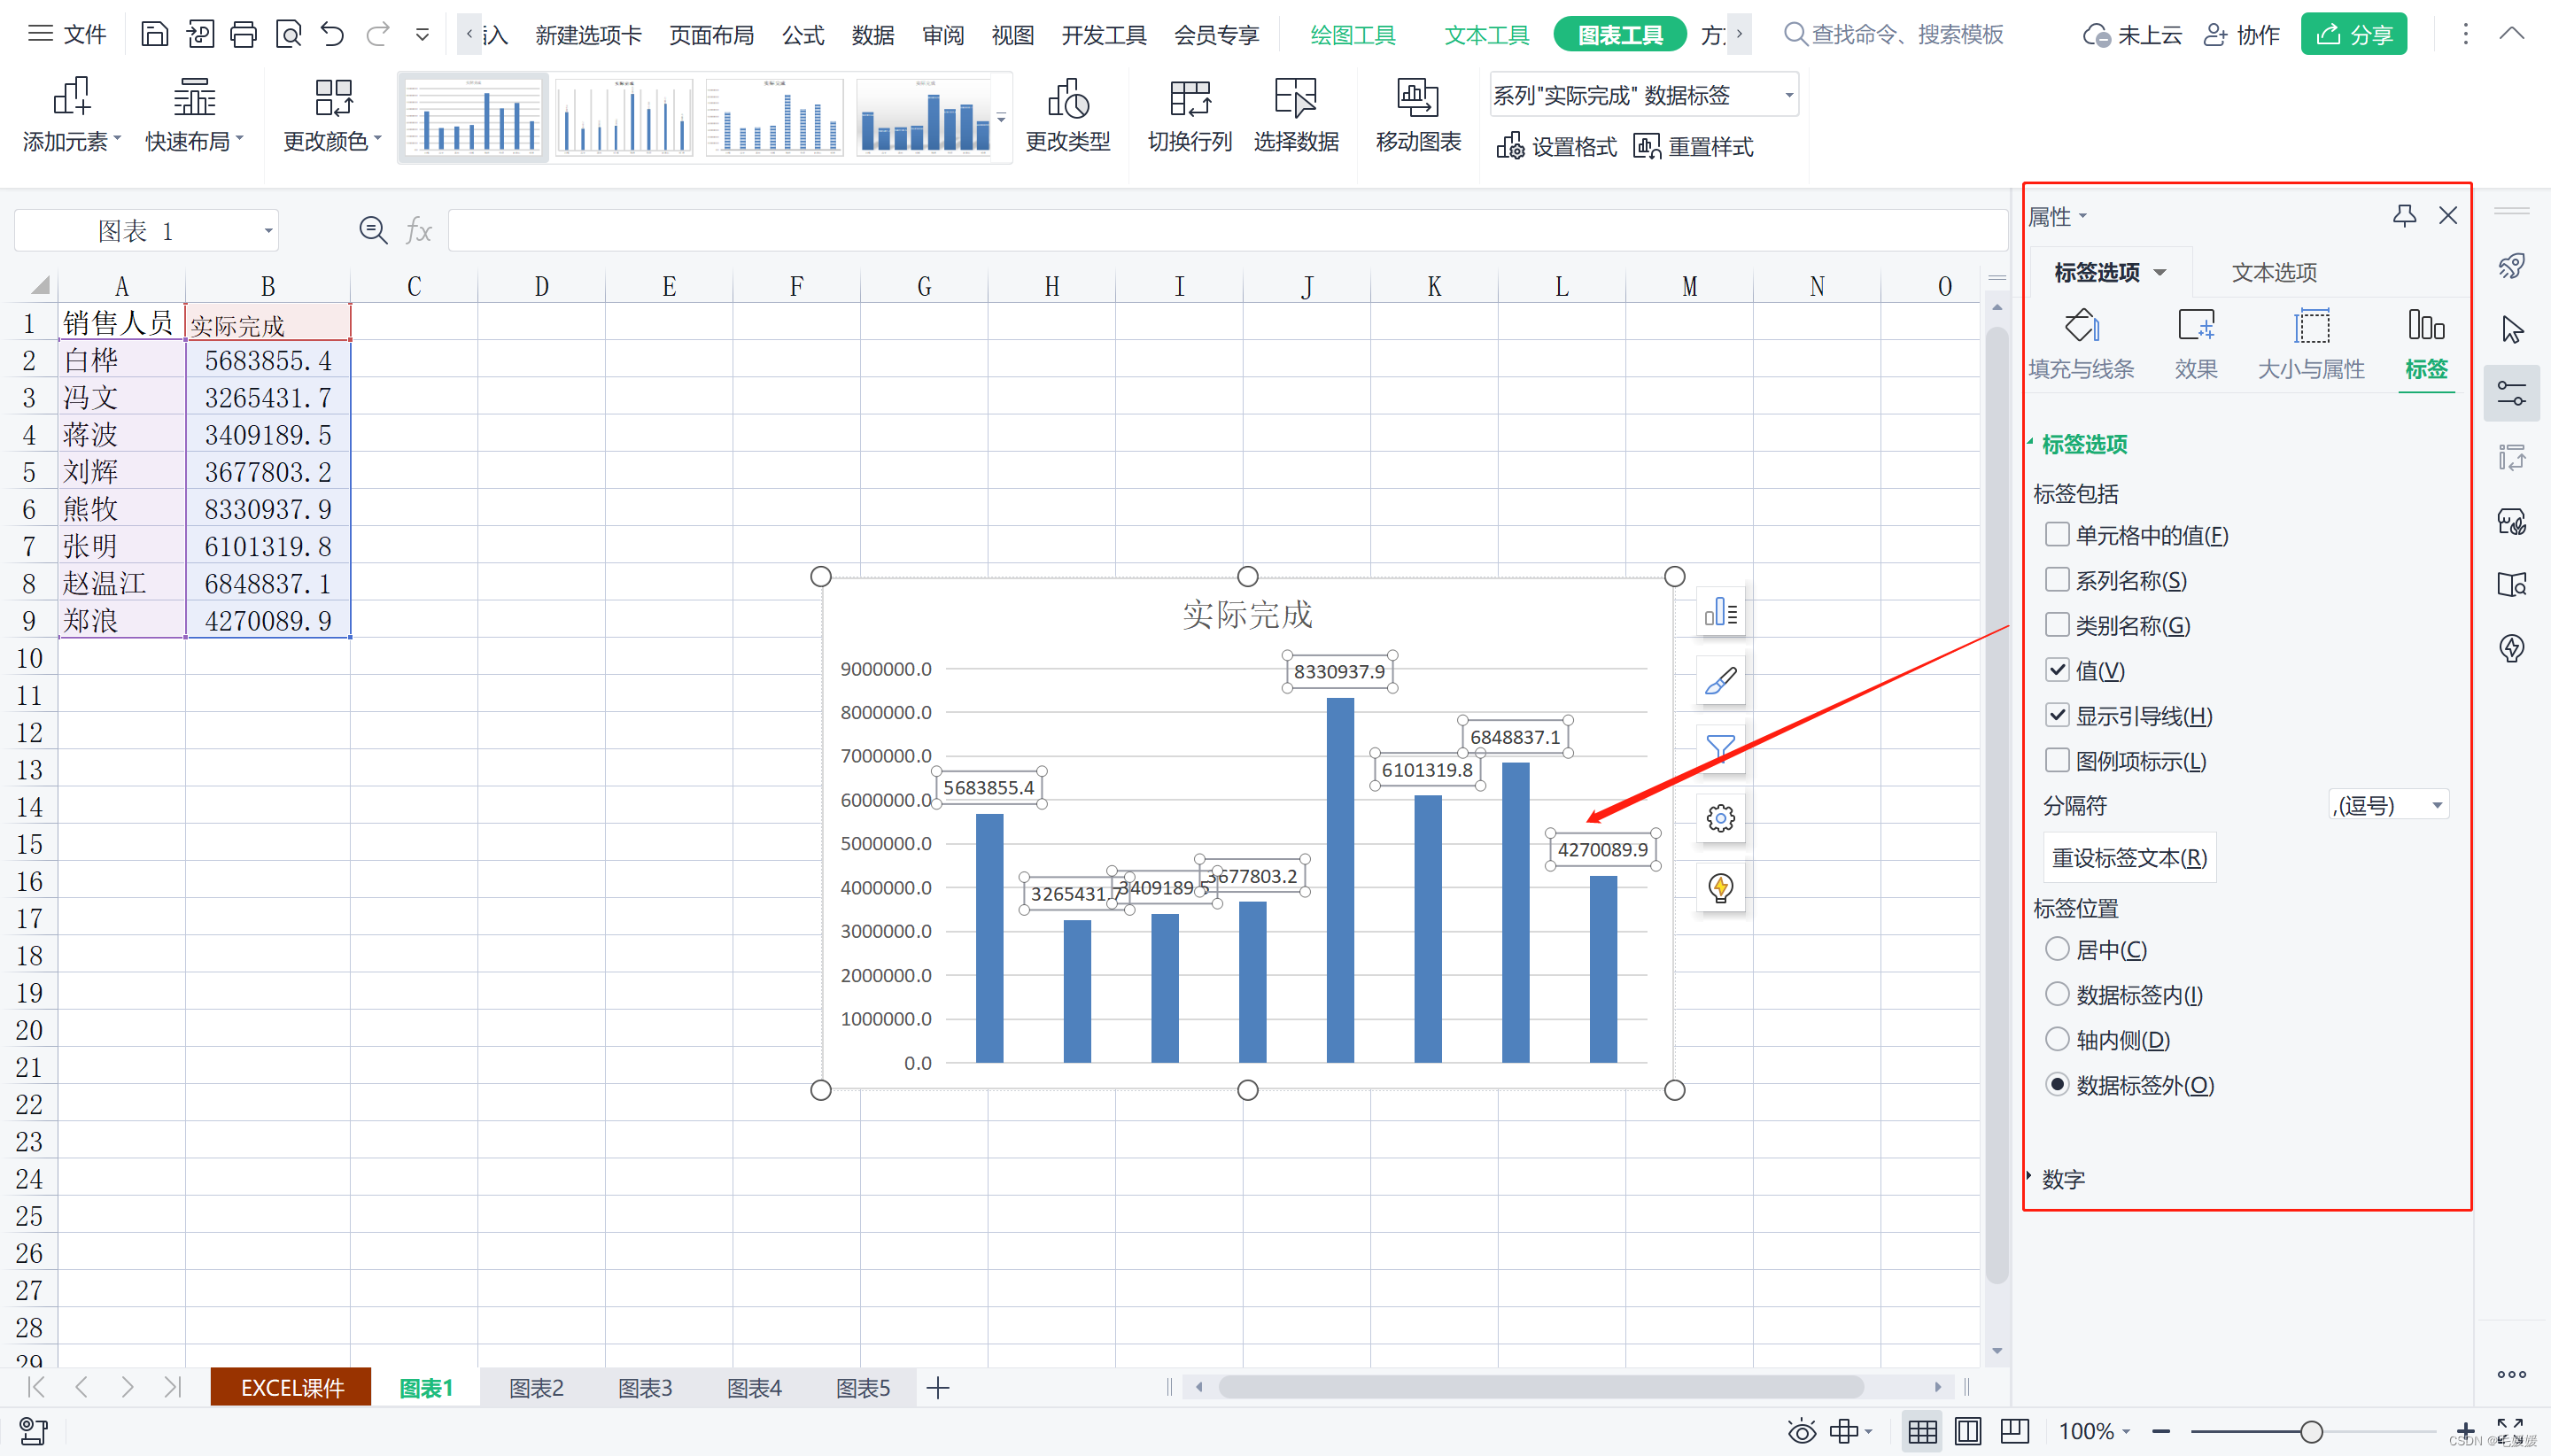Click the Undo arrow icon

coord(332,35)
